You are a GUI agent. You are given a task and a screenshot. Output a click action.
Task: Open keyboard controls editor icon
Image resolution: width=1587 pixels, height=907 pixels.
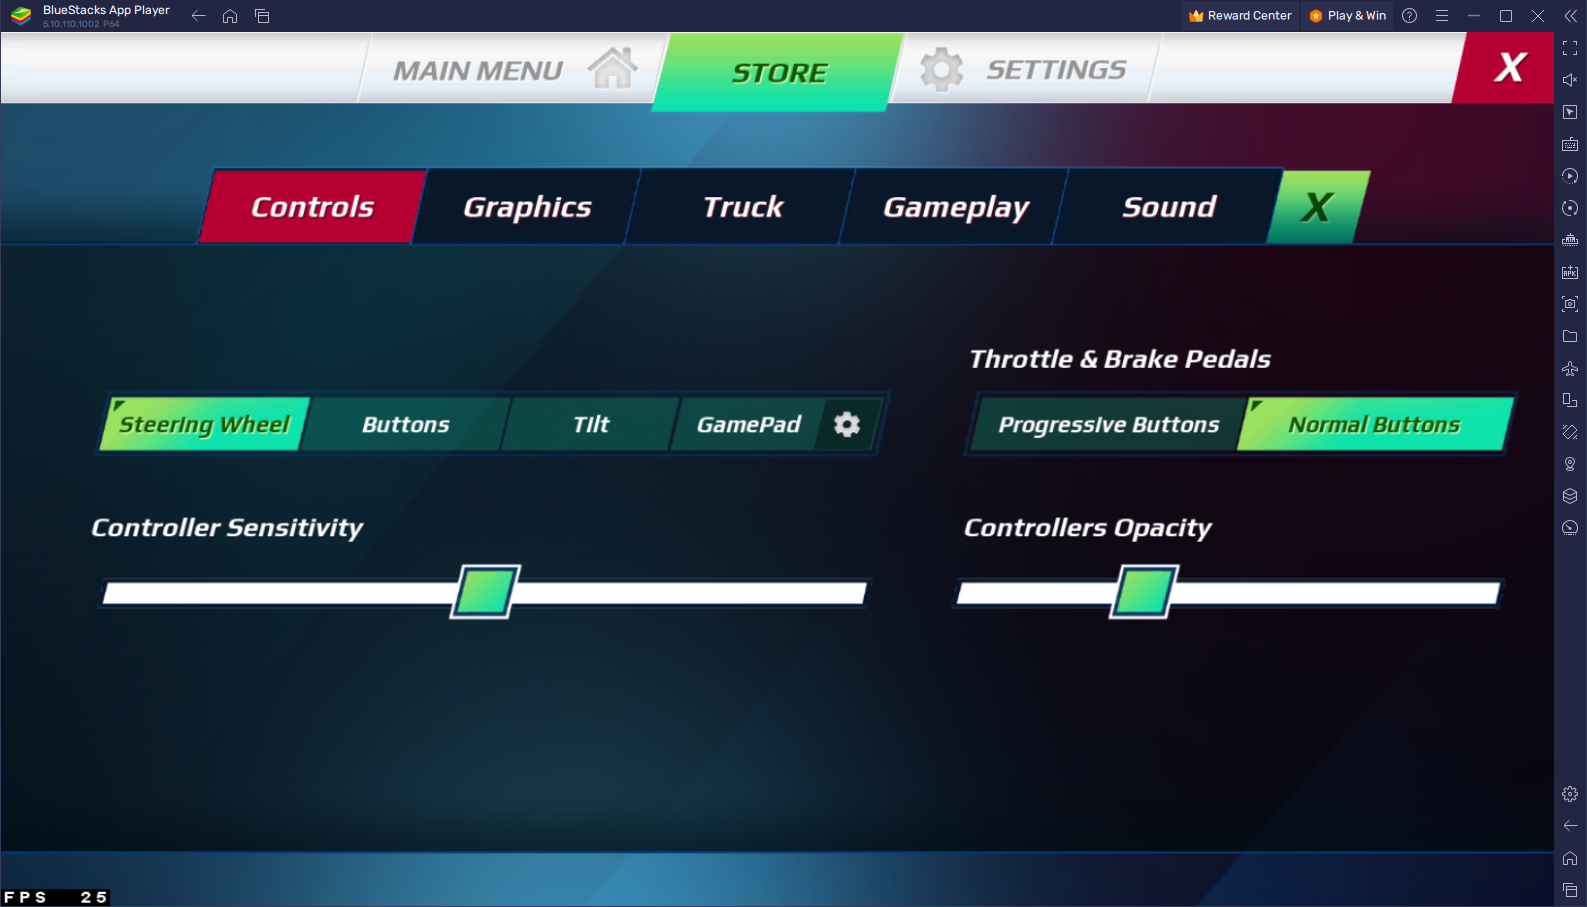(1570, 144)
